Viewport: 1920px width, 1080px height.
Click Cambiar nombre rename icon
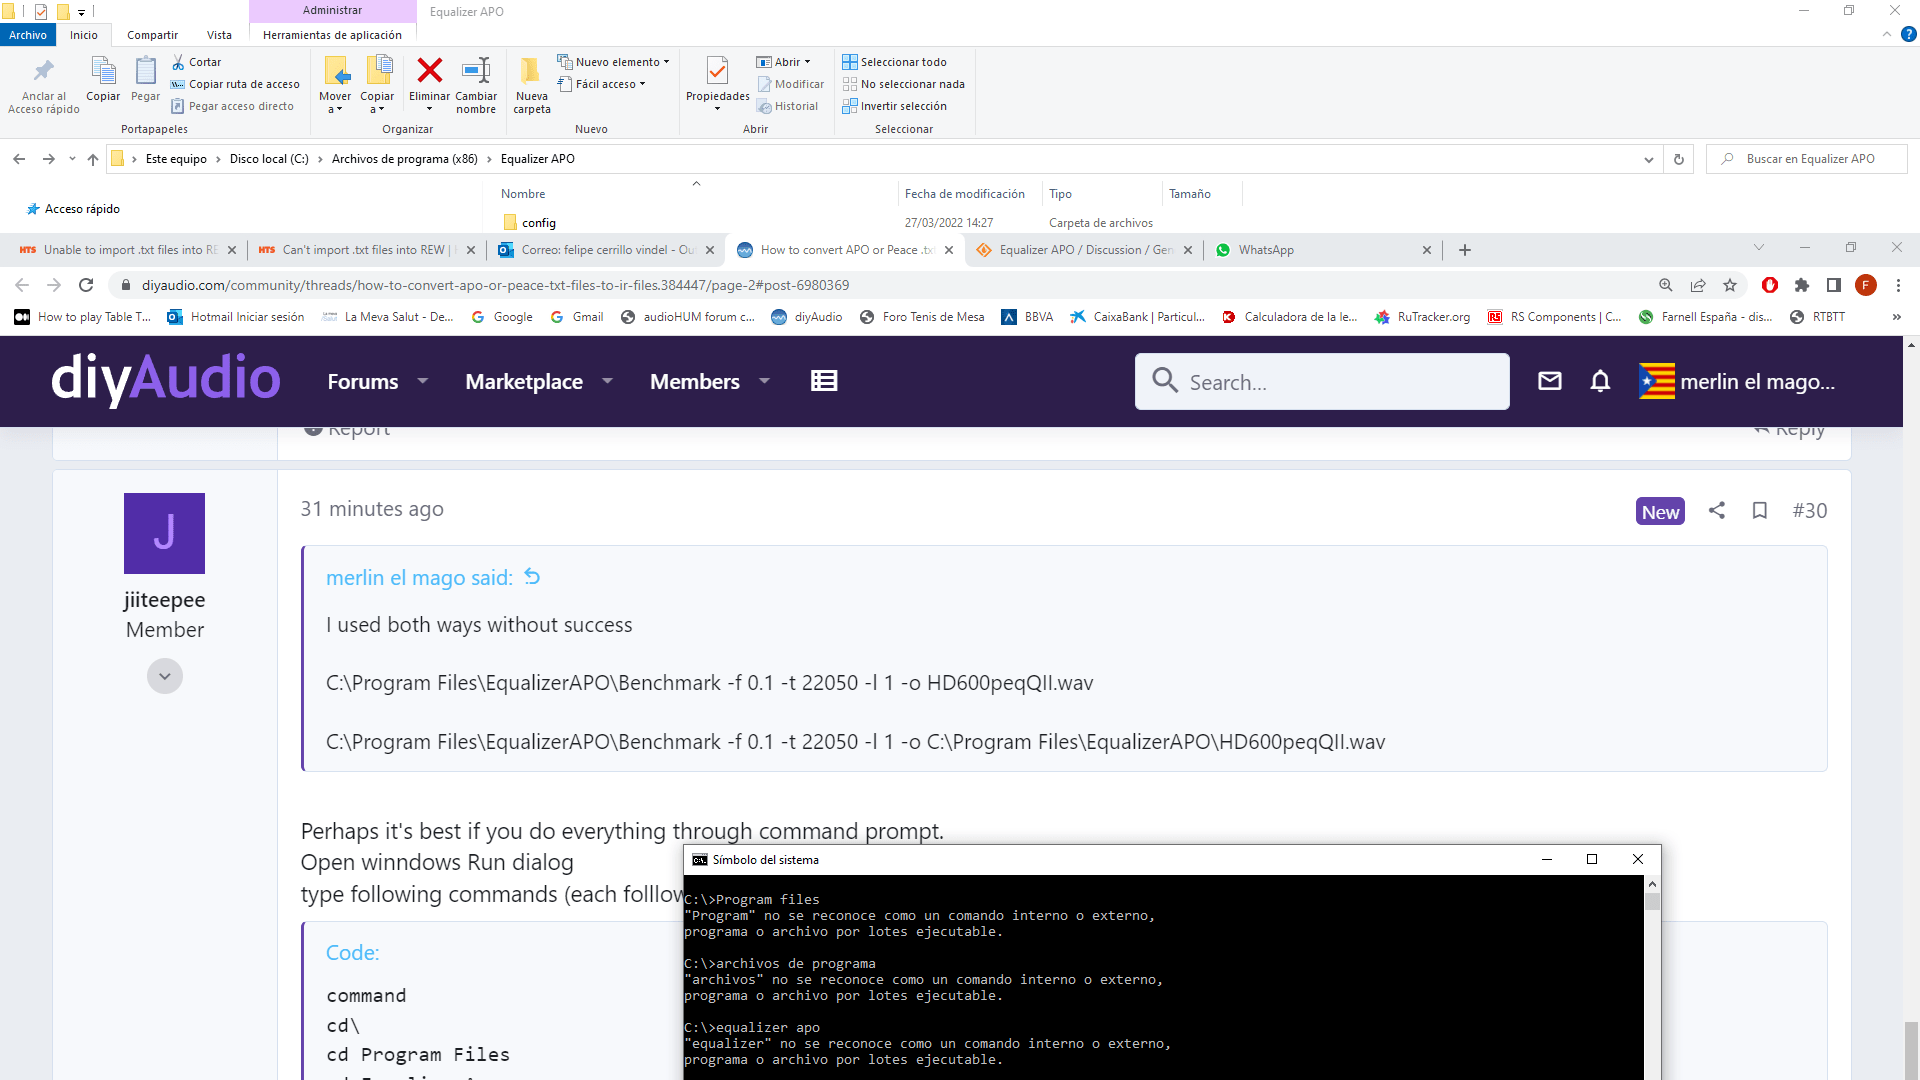(x=476, y=70)
